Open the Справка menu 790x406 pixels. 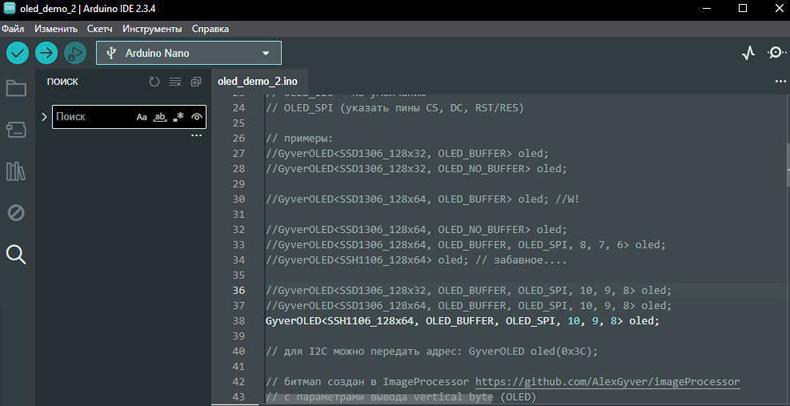[210, 29]
